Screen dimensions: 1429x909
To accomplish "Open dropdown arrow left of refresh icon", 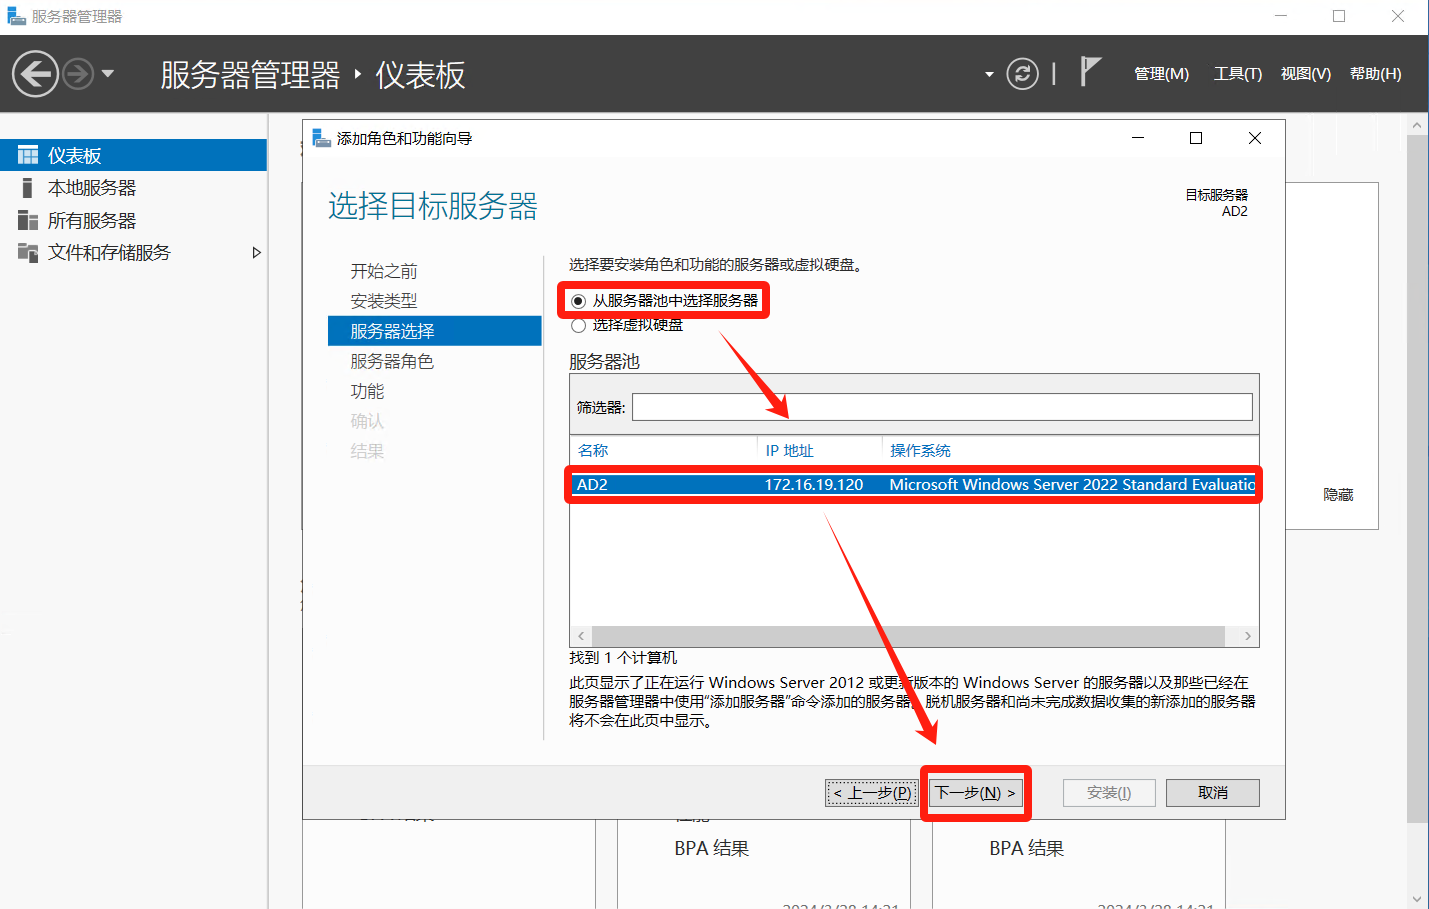I will point(989,74).
